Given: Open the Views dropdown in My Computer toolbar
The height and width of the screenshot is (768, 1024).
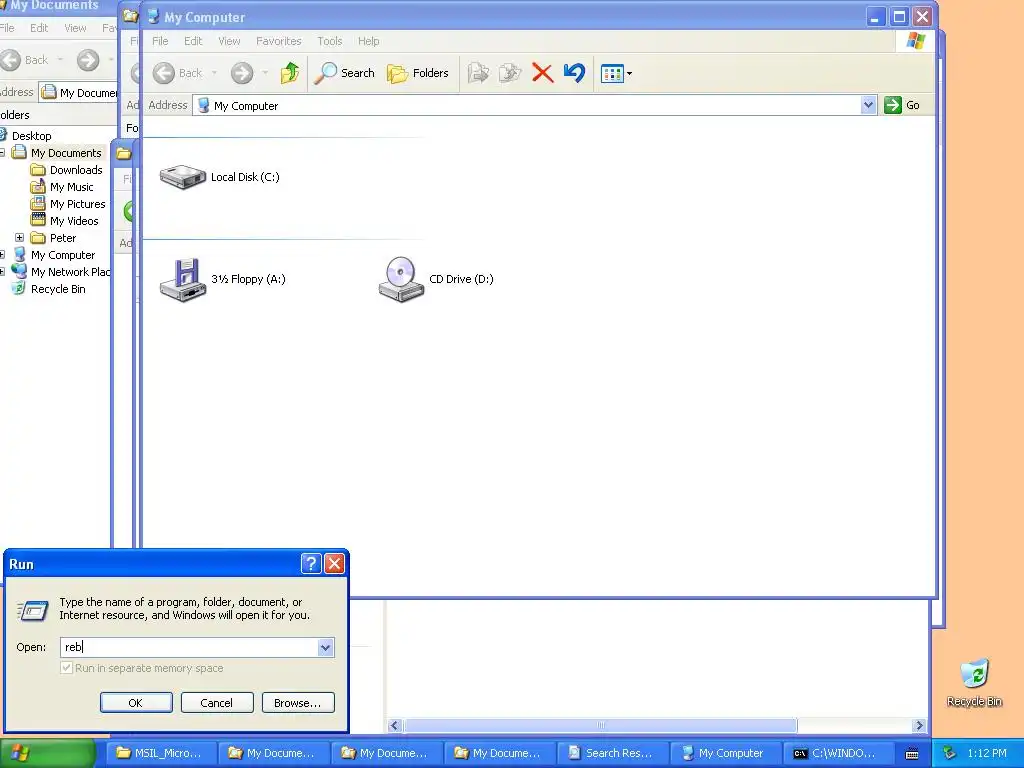Looking at the screenshot, I should pos(616,73).
